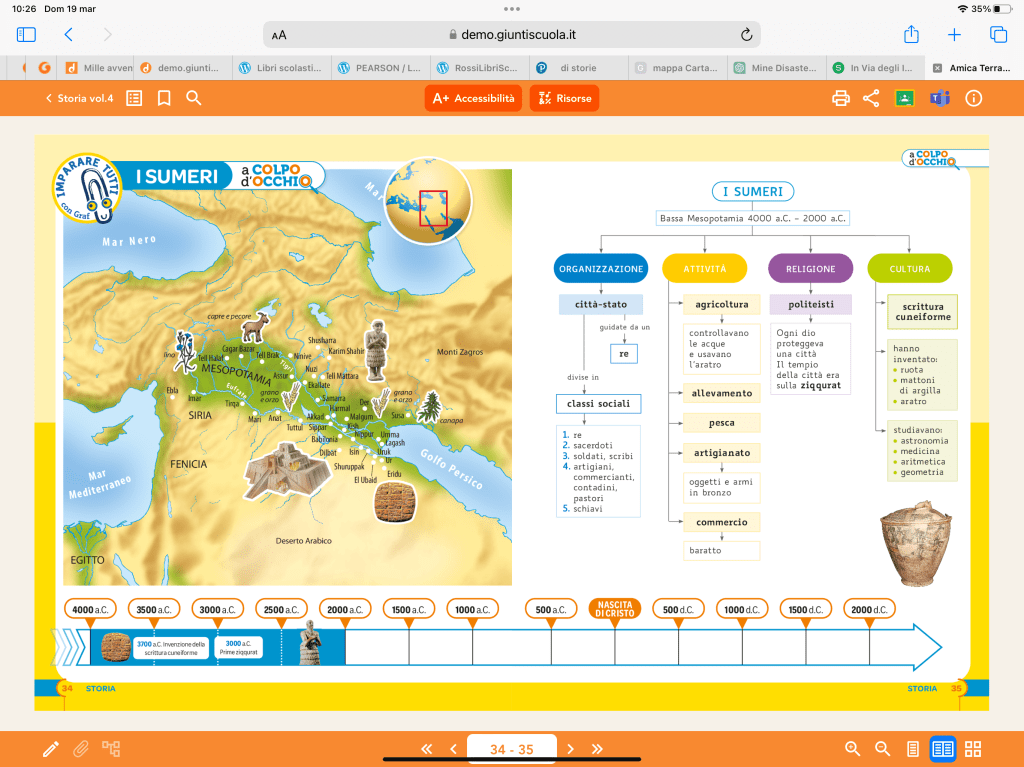Share the page via share icon

pos(871,98)
